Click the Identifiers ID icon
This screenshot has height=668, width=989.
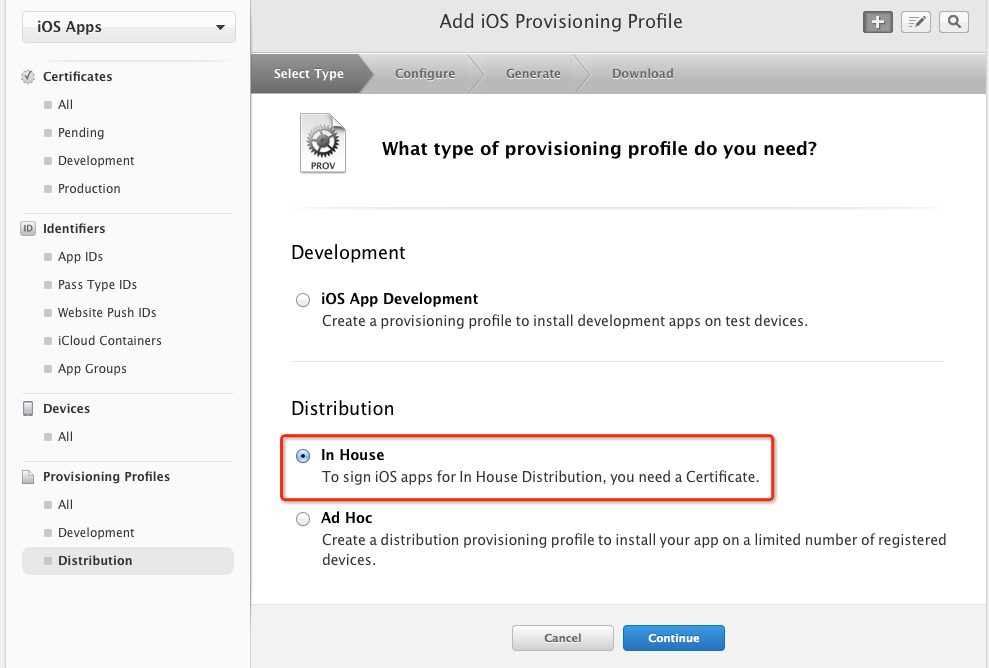(28, 229)
